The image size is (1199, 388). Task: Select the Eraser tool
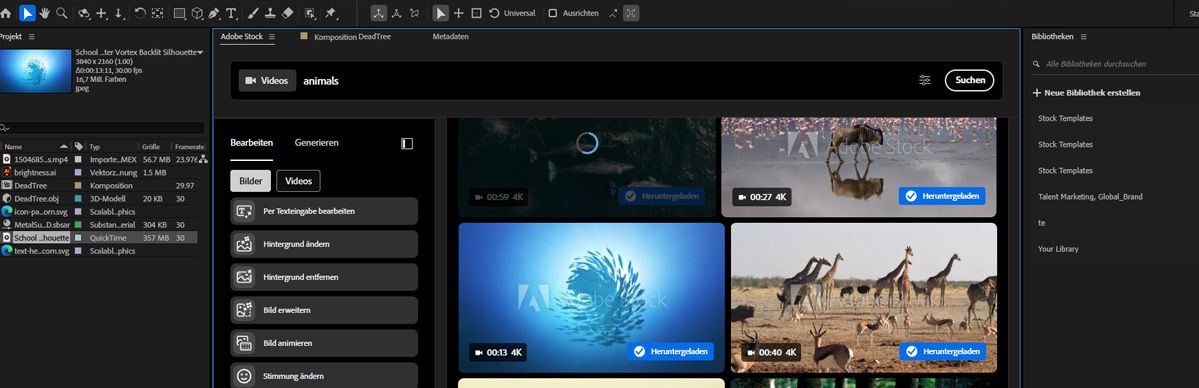[x=288, y=13]
